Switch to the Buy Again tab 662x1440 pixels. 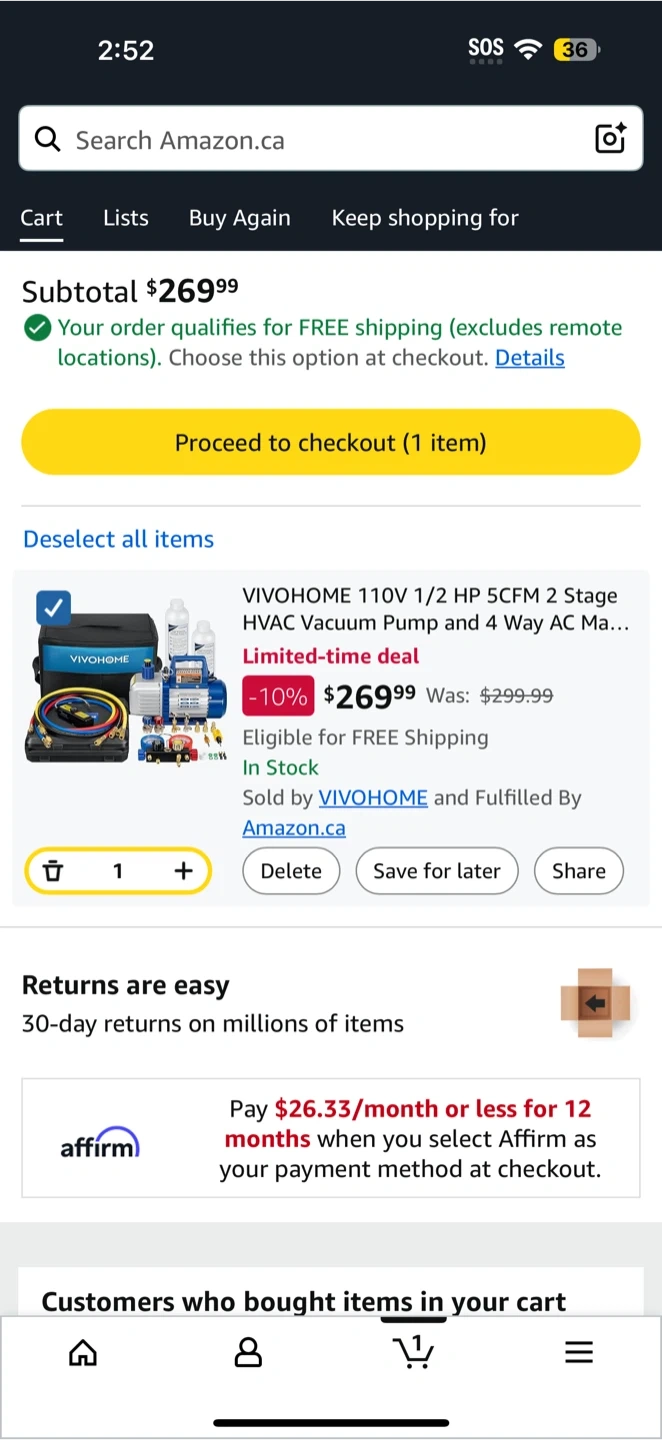point(240,218)
